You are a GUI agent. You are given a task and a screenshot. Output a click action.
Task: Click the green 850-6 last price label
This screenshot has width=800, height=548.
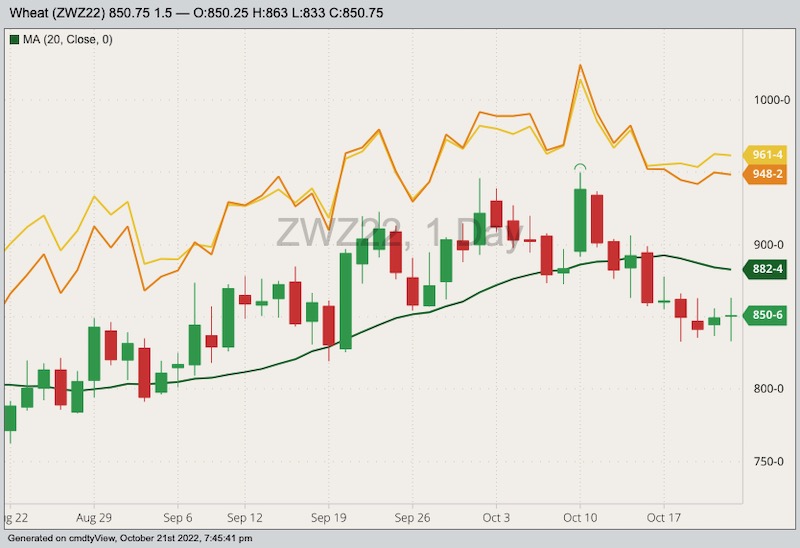[765, 315]
